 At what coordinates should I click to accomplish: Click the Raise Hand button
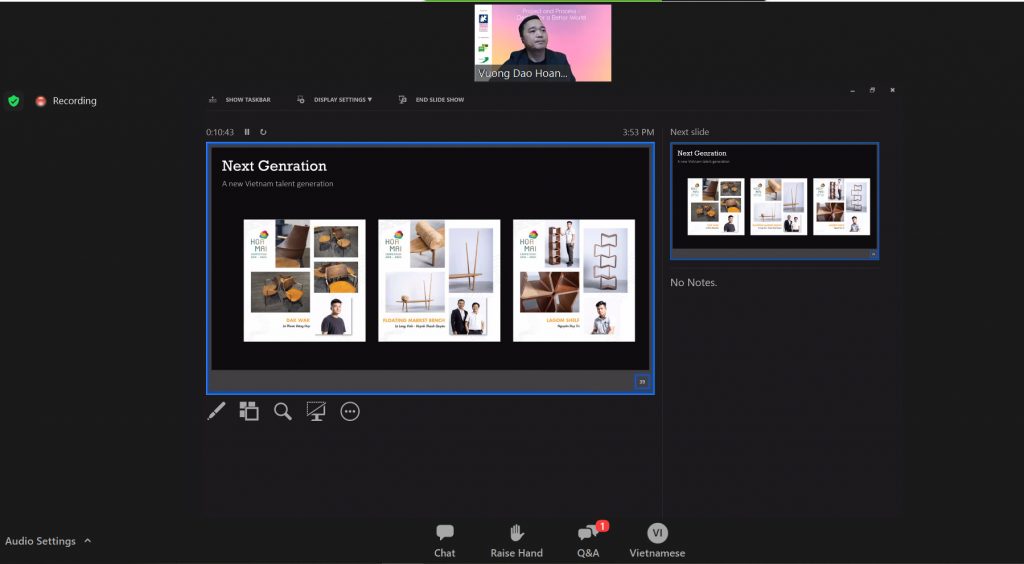(x=517, y=541)
